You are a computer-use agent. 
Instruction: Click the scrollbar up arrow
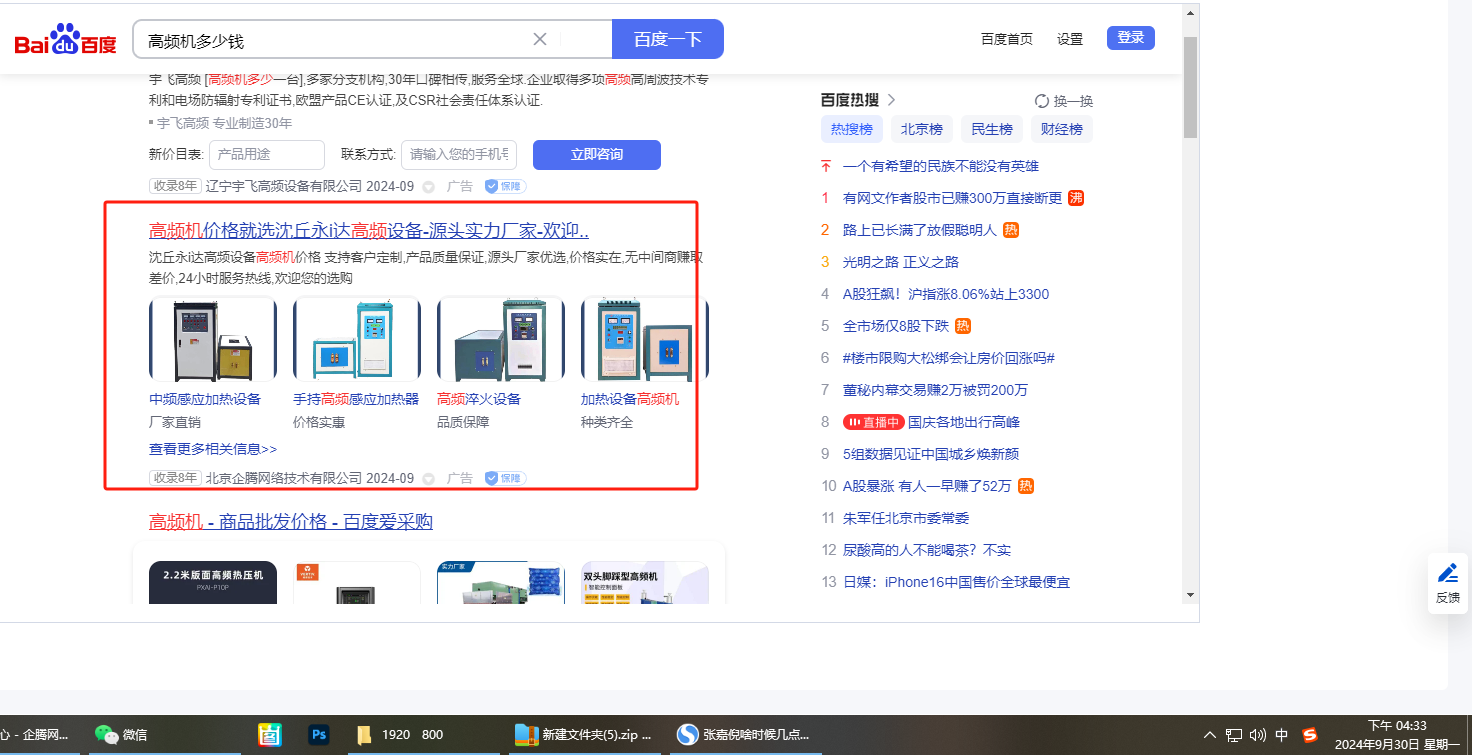point(1190,13)
